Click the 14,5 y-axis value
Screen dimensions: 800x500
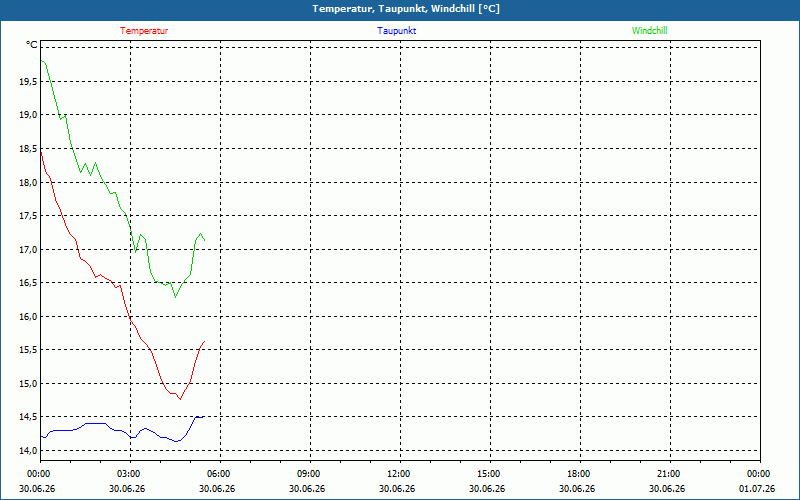pyautogui.click(x=29, y=417)
